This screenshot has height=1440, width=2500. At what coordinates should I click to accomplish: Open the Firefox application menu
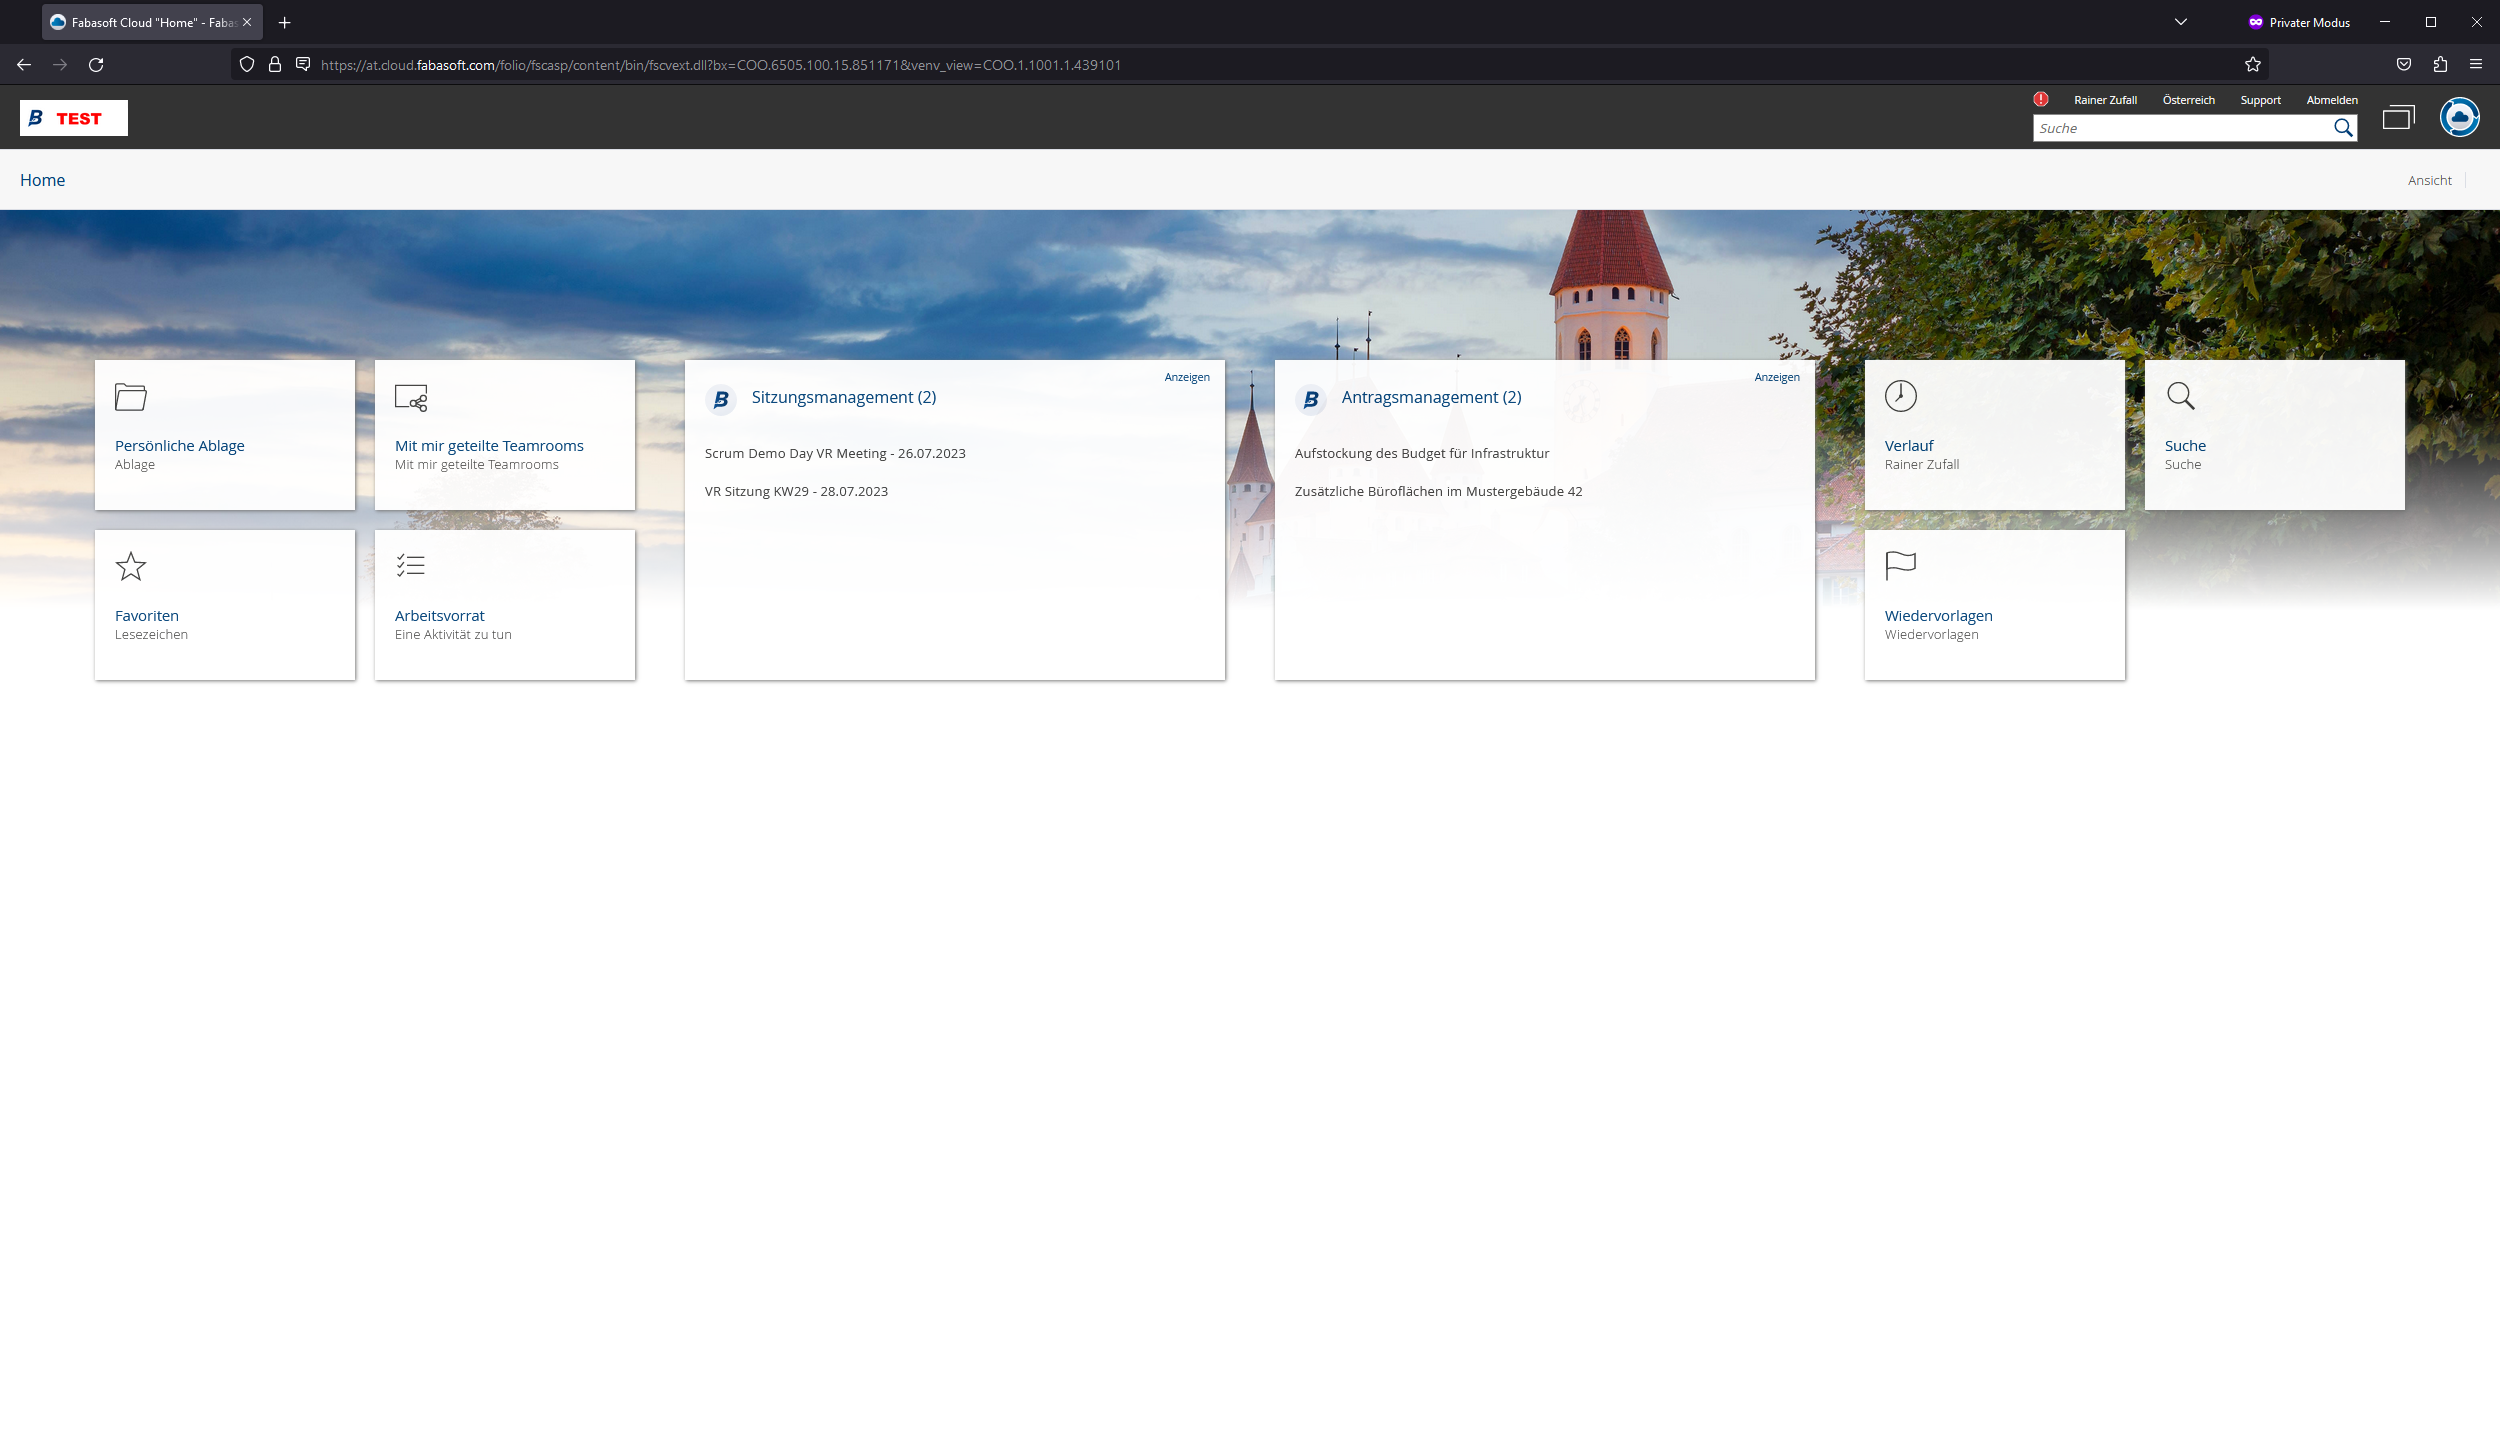point(2478,64)
